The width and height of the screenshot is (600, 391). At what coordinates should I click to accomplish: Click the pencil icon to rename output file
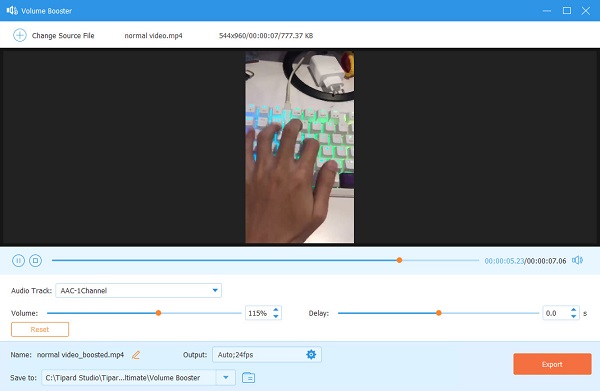click(x=136, y=355)
